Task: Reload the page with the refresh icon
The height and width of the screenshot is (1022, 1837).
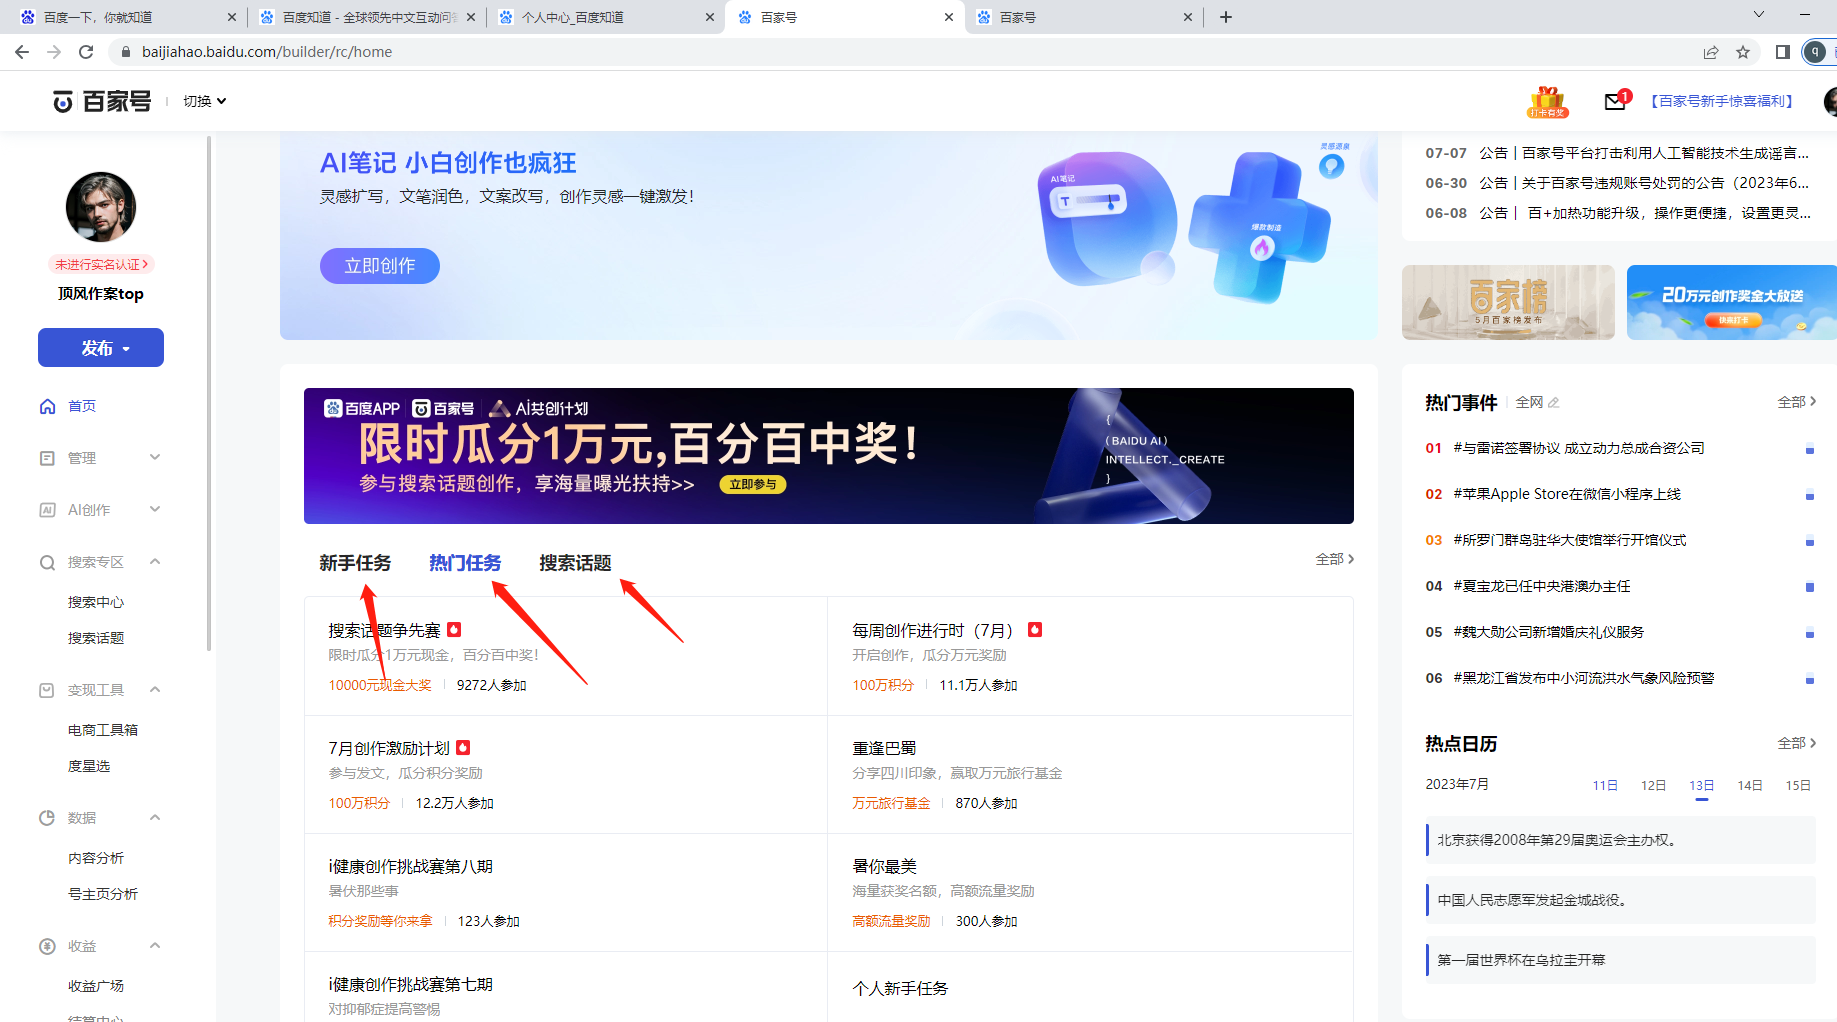Action: (x=86, y=52)
